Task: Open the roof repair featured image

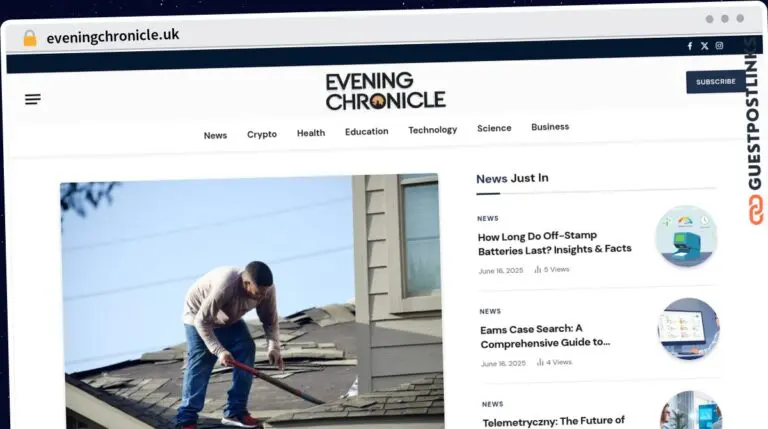Action: pyautogui.click(x=252, y=302)
